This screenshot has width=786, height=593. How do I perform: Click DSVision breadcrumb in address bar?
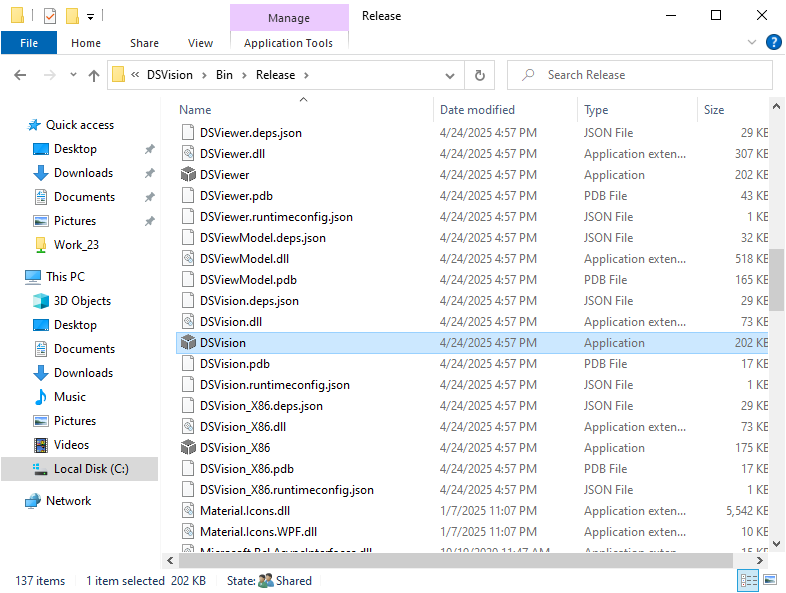click(x=169, y=75)
